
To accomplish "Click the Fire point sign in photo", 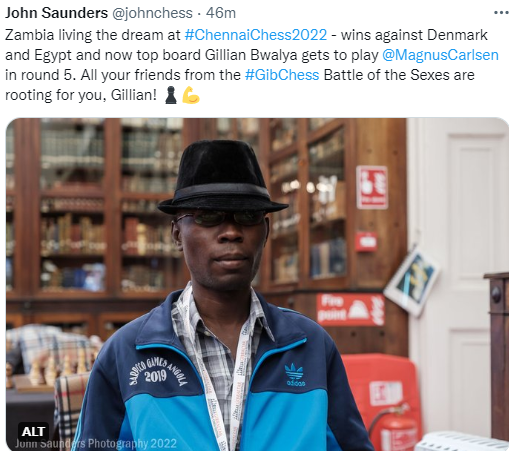I will pyautogui.click(x=350, y=310).
